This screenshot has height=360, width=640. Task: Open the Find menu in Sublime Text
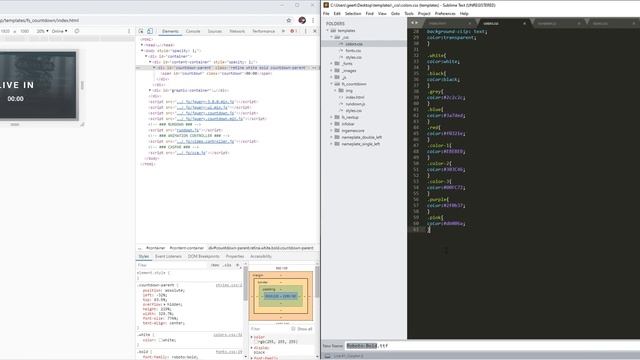369,13
